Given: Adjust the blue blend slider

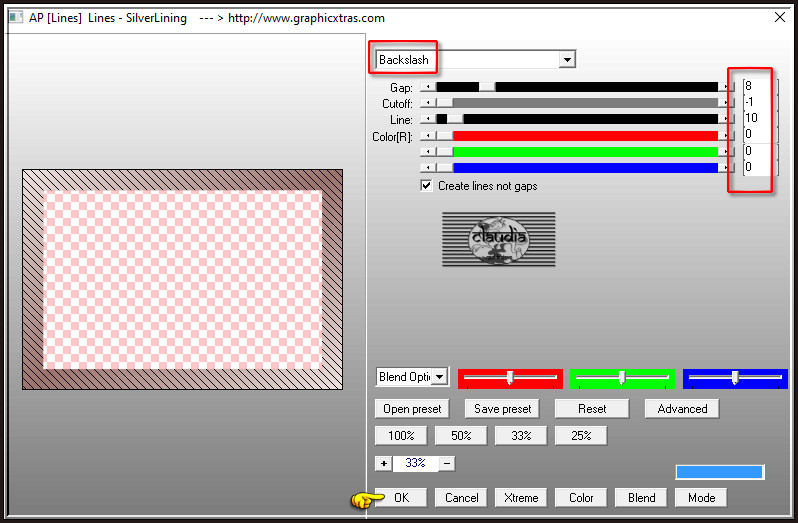Looking at the screenshot, I should (734, 377).
